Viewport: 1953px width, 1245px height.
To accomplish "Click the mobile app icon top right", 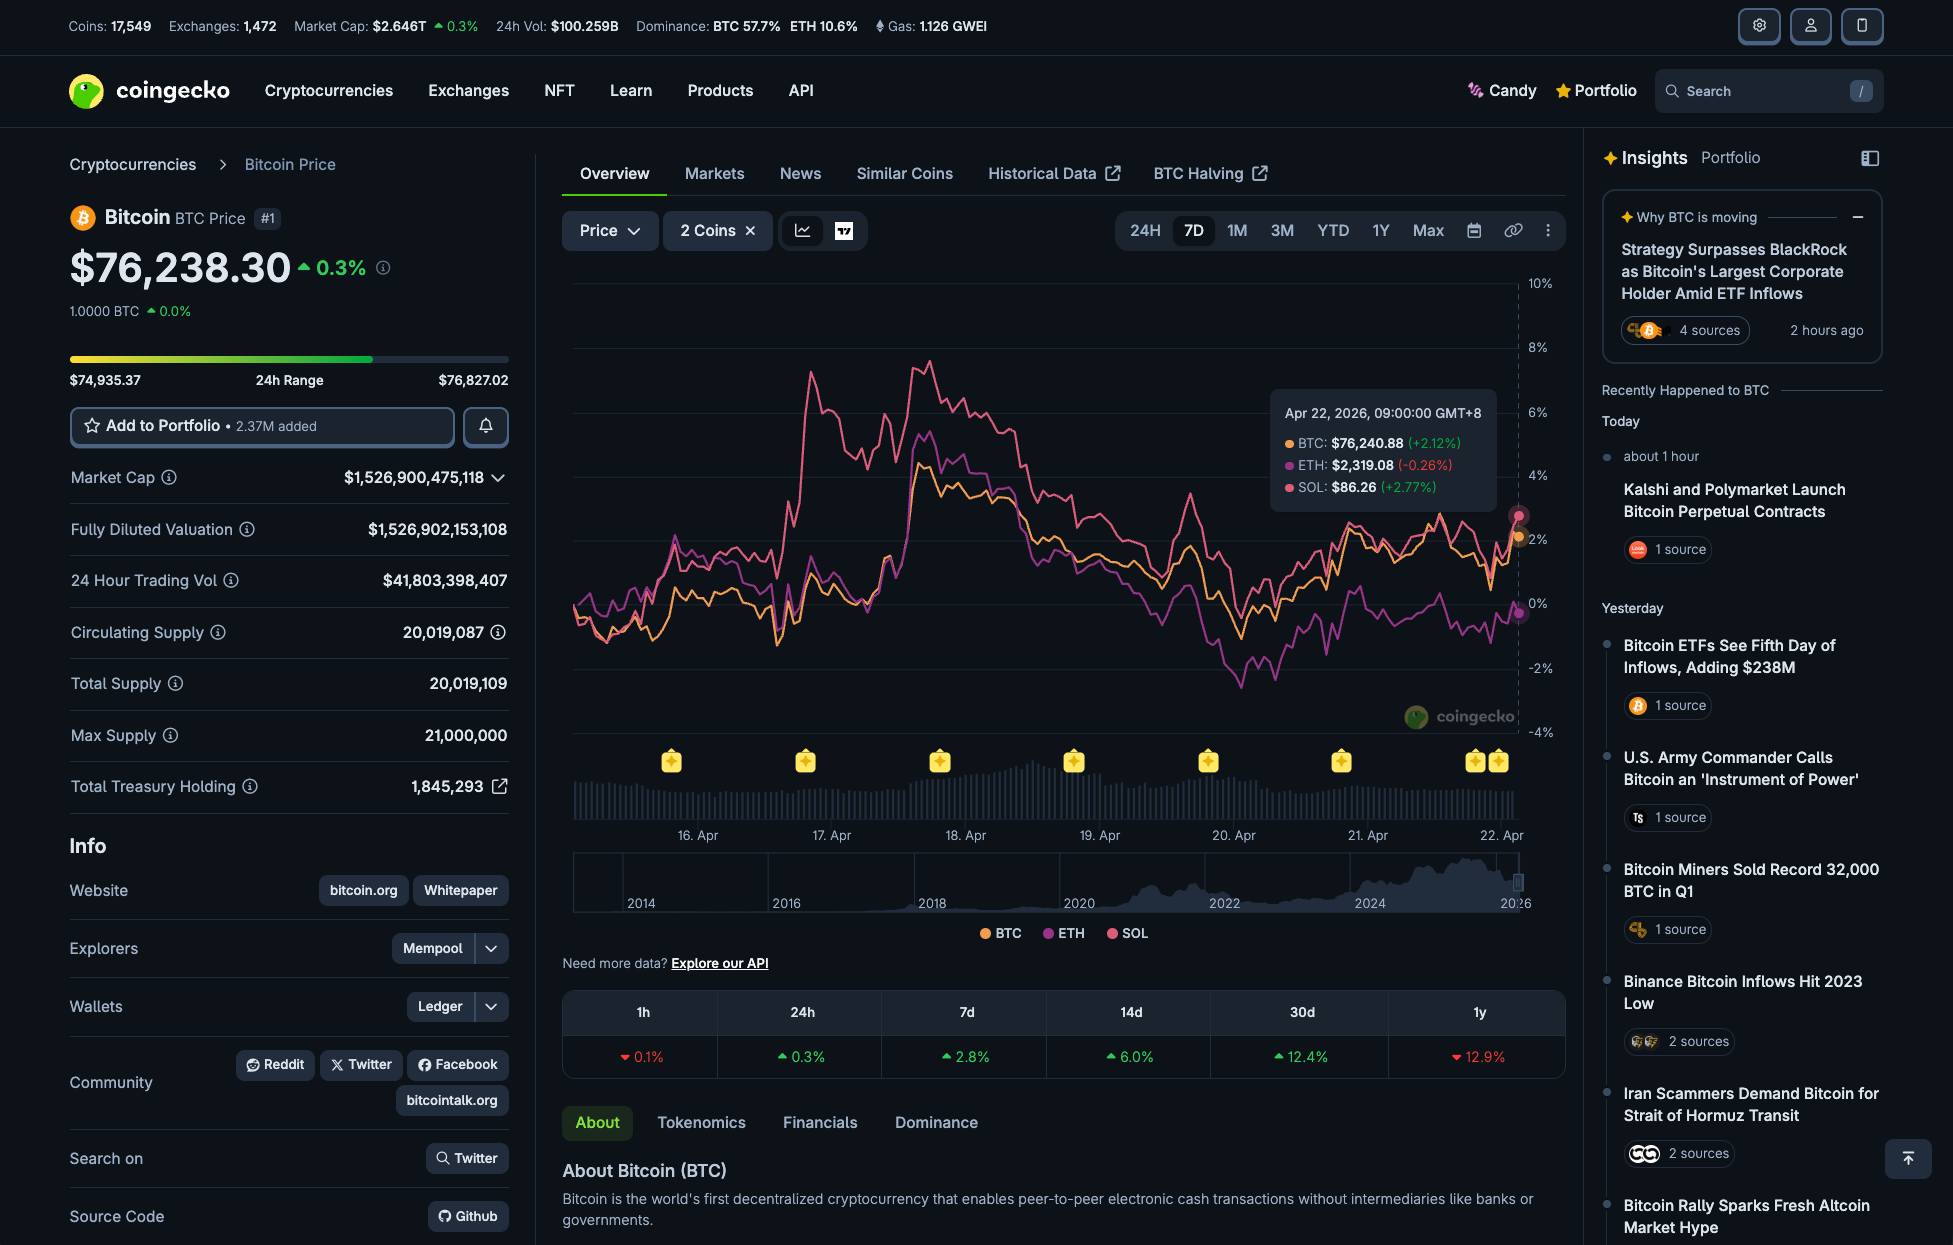I will (x=1861, y=26).
